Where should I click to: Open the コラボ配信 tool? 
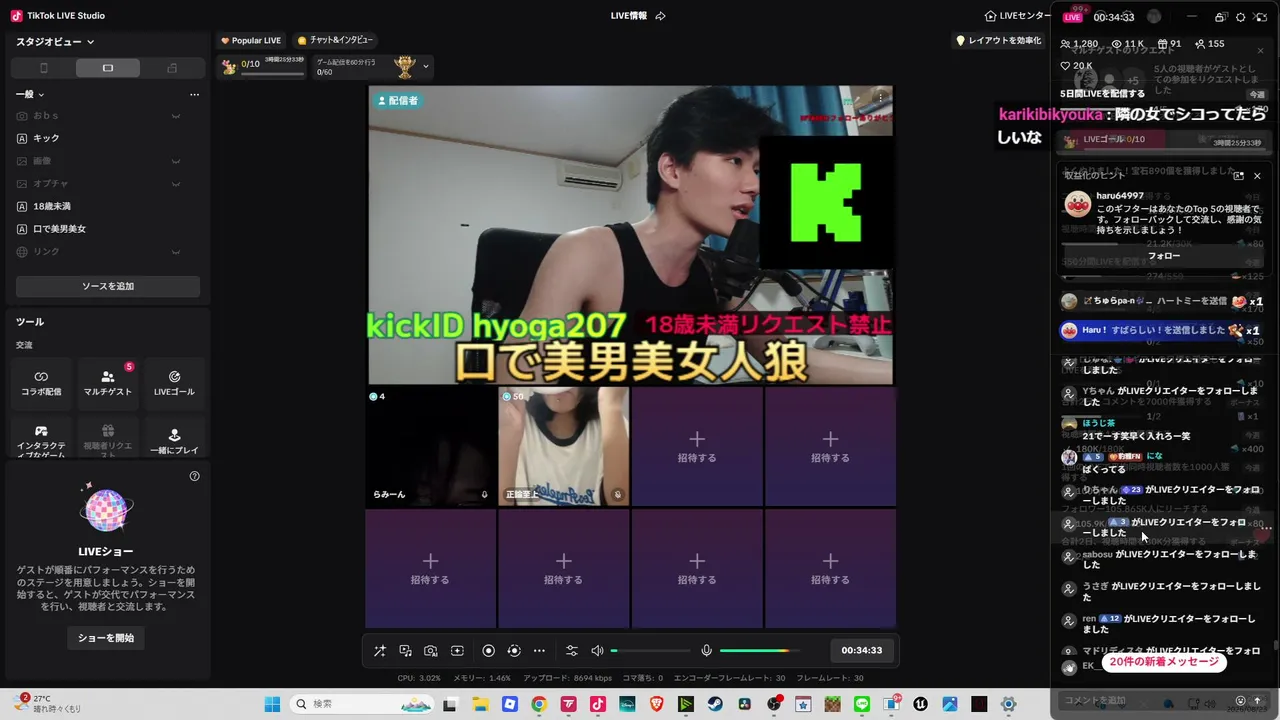[x=41, y=383]
